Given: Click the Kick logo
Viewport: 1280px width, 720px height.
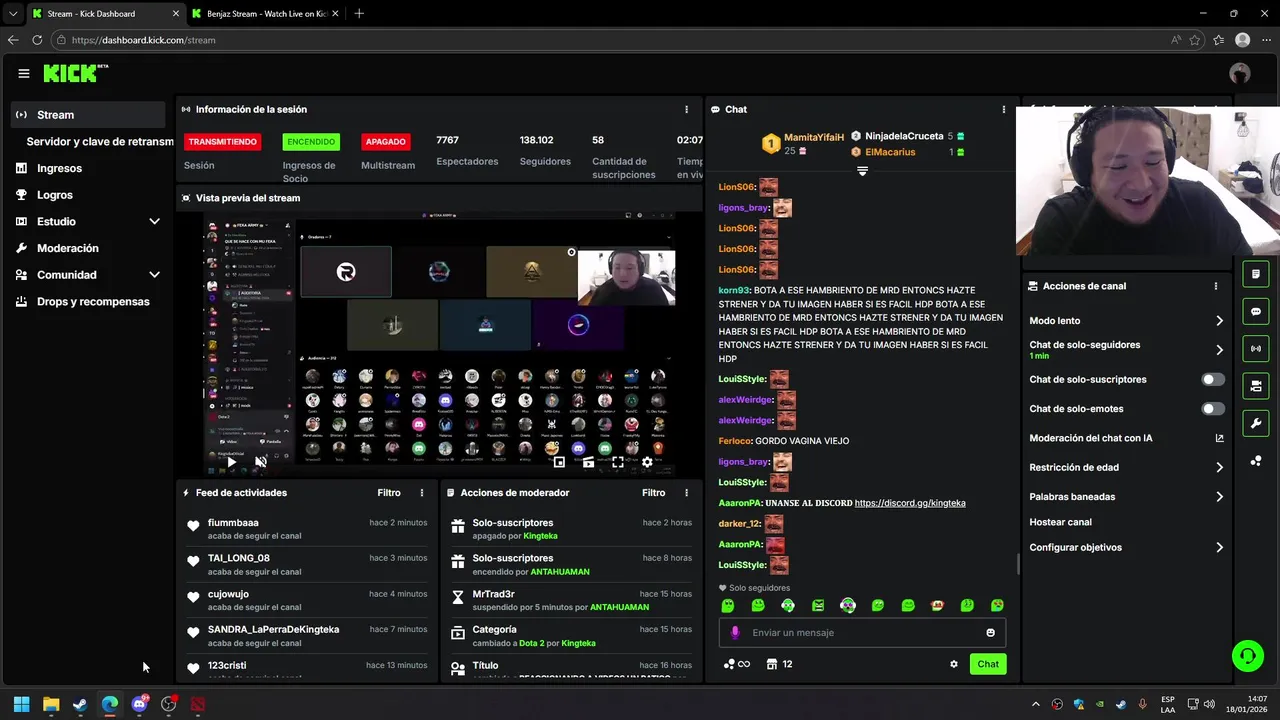Looking at the screenshot, I should click(x=75, y=73).
